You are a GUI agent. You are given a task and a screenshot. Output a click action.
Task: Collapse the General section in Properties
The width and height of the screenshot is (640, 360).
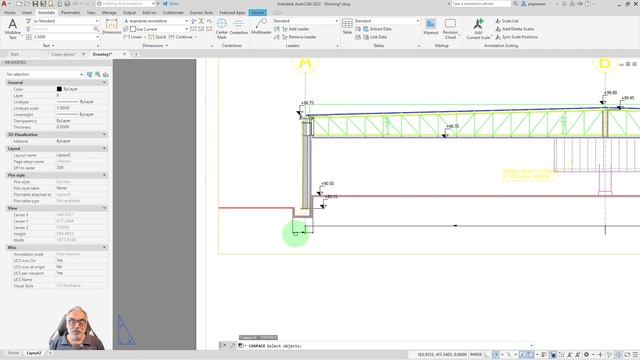click(x=104, y=82)
